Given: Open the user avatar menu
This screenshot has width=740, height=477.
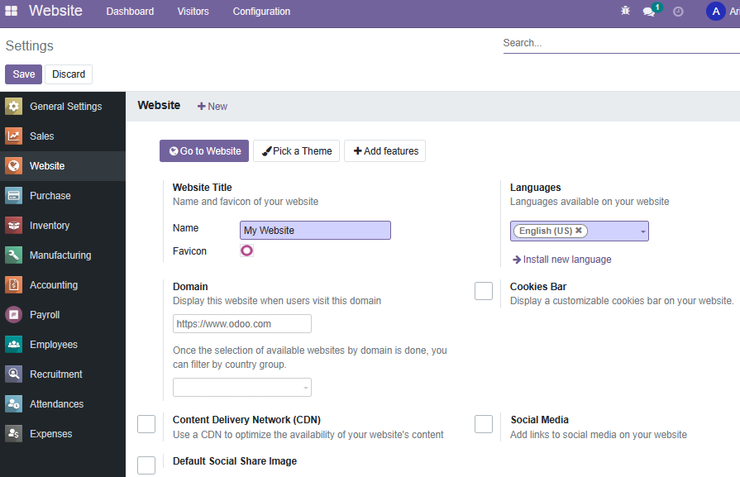Looking at the screenshot, I should (x=716, y=11).
